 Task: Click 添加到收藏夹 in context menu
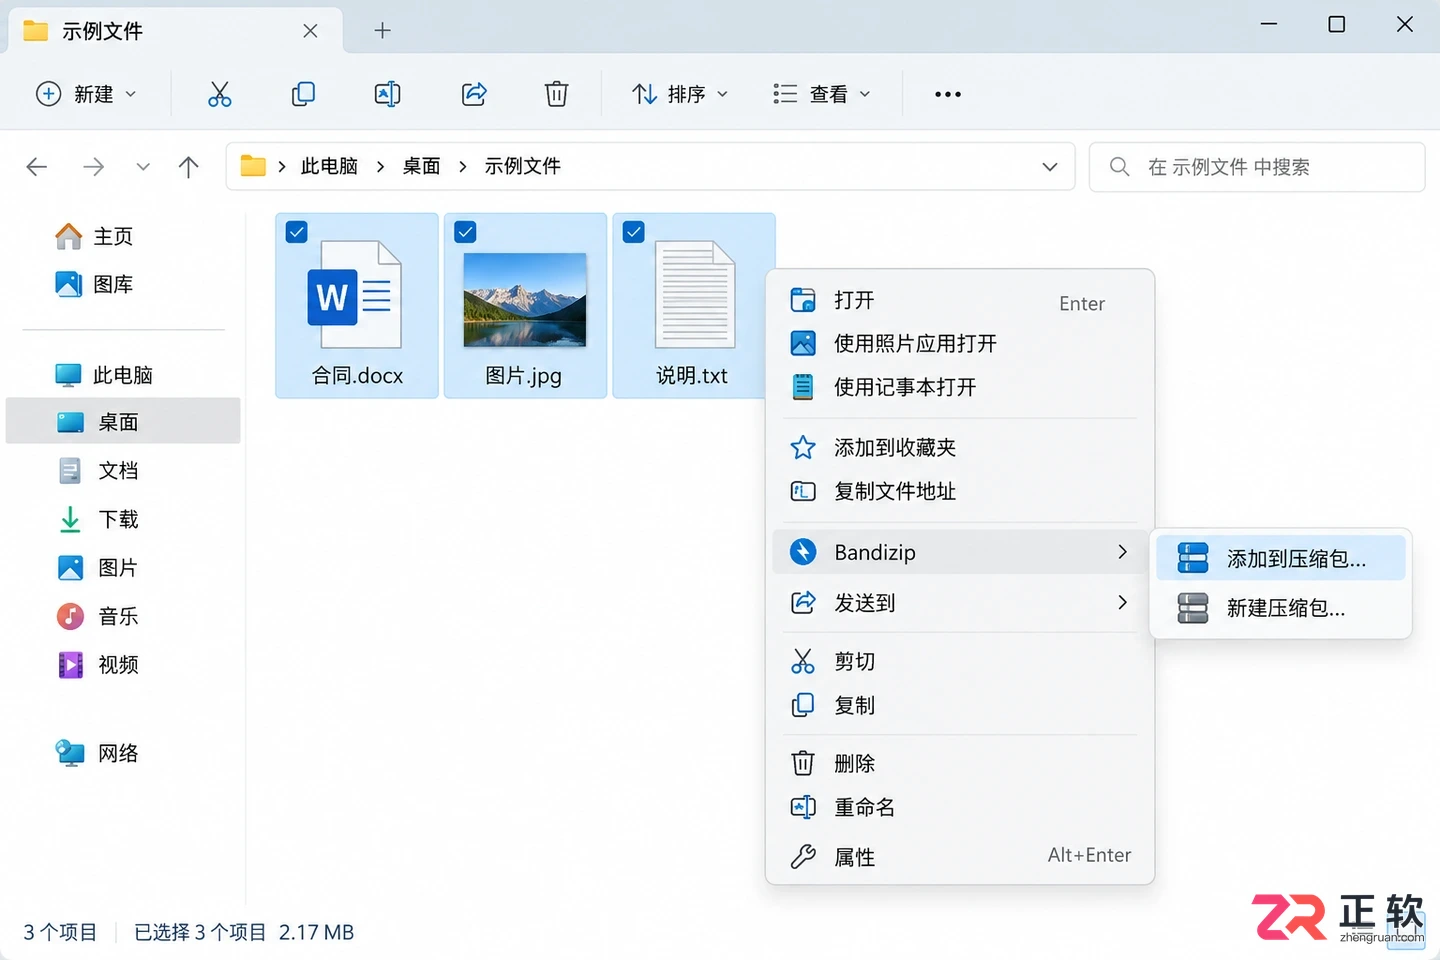960,448
